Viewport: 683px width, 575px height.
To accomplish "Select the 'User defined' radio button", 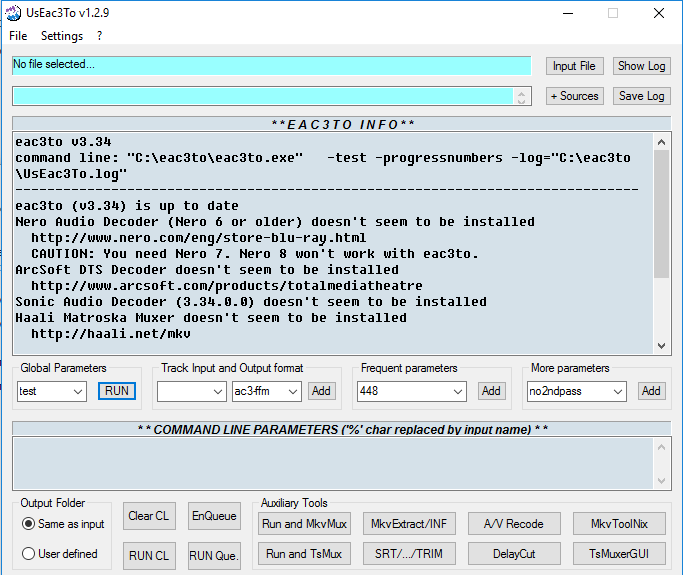I will [28, 554].
